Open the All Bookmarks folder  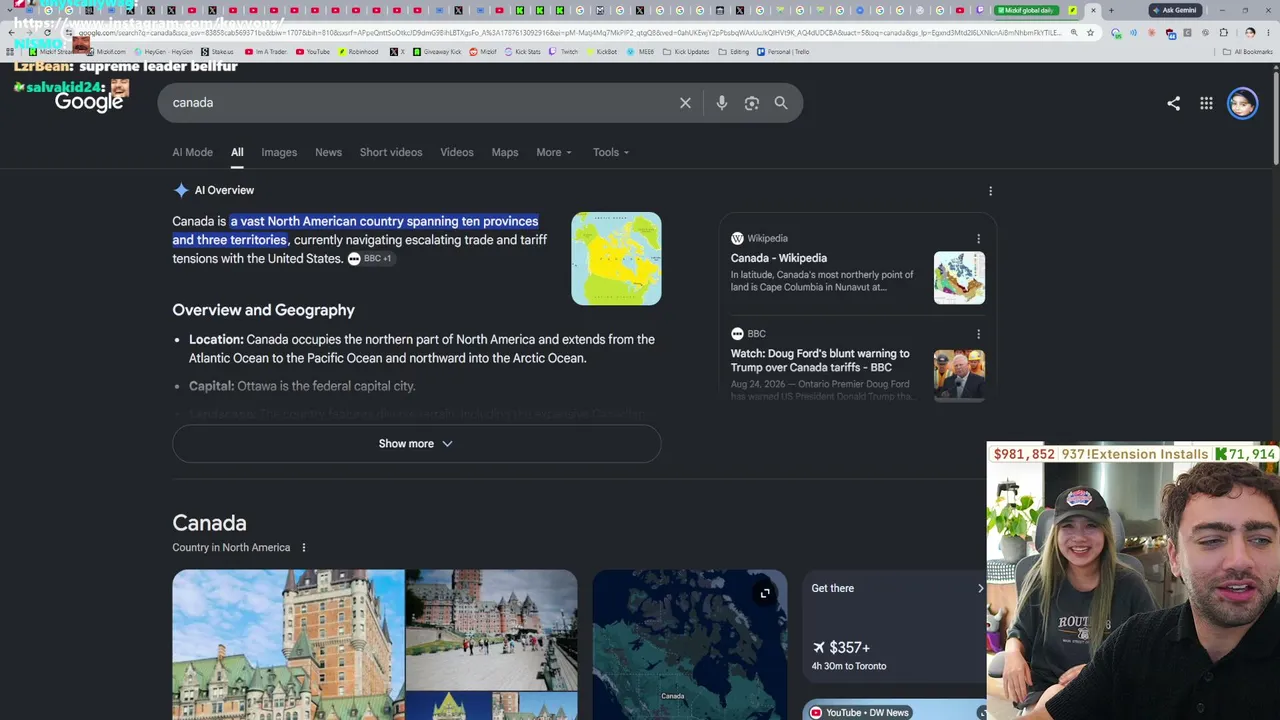(x=1248, y=52)
